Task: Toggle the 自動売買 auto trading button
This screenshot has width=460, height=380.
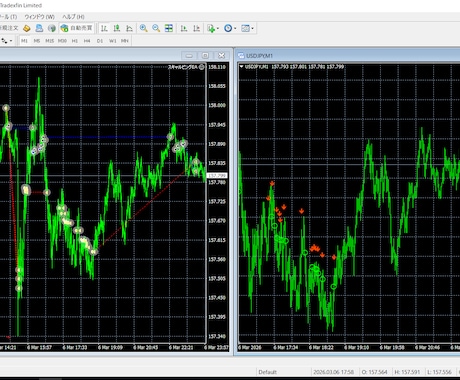Action: [x=76, y=28]
